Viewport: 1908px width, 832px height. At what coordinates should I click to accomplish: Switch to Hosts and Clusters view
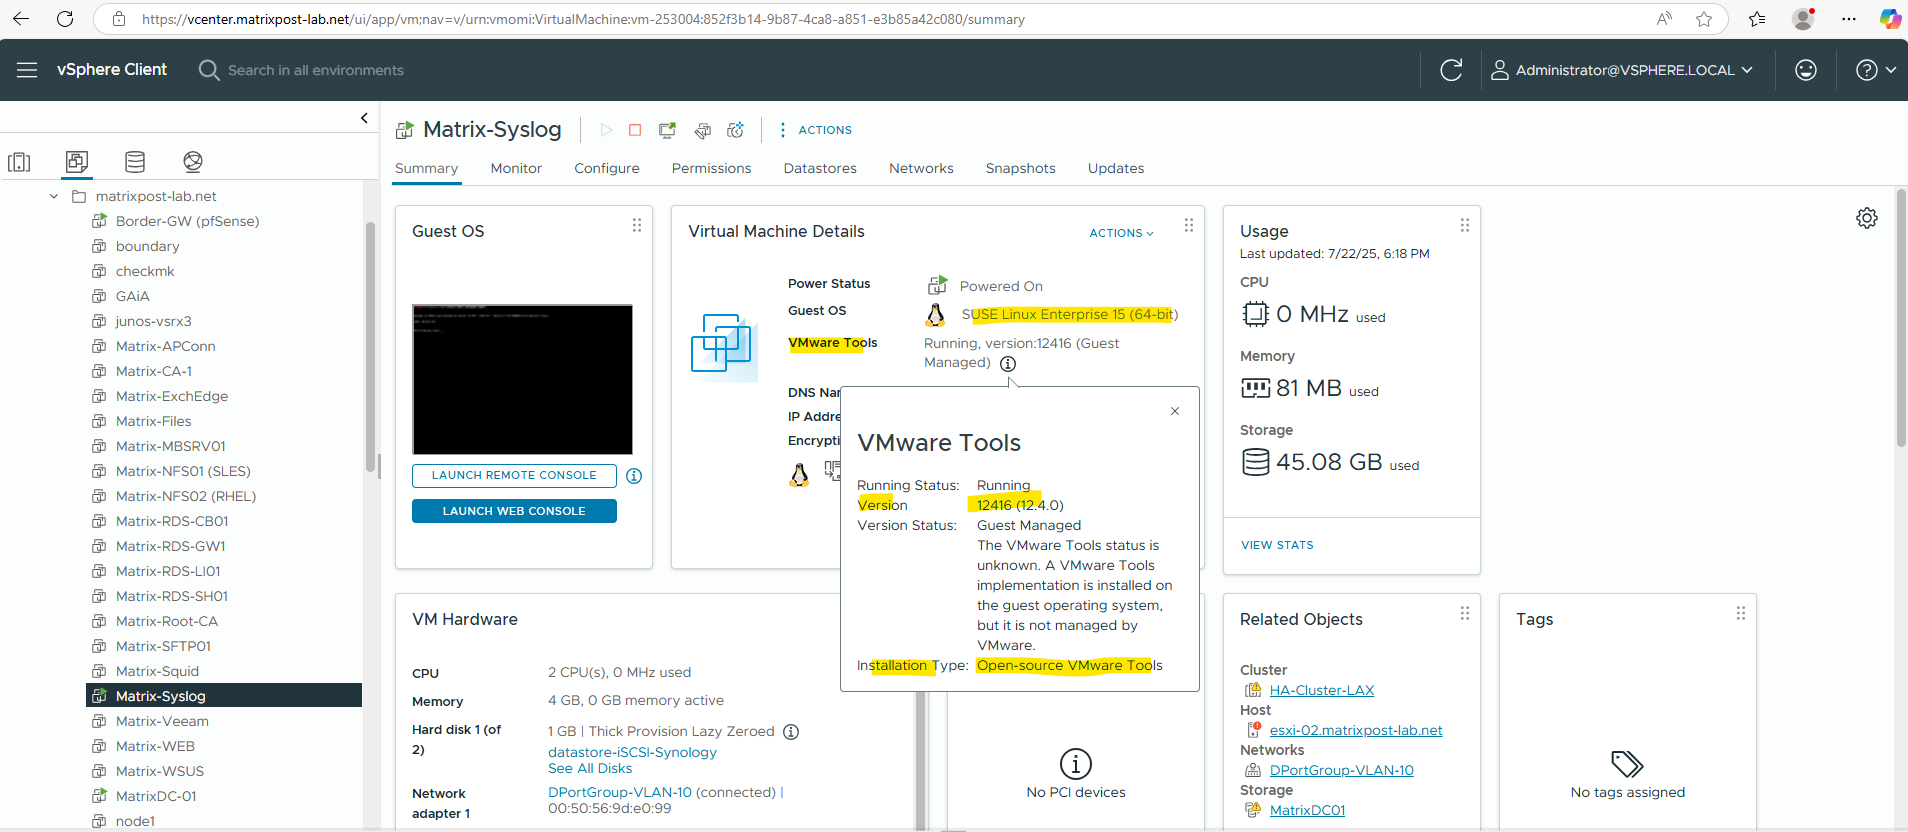click(19, 162)
